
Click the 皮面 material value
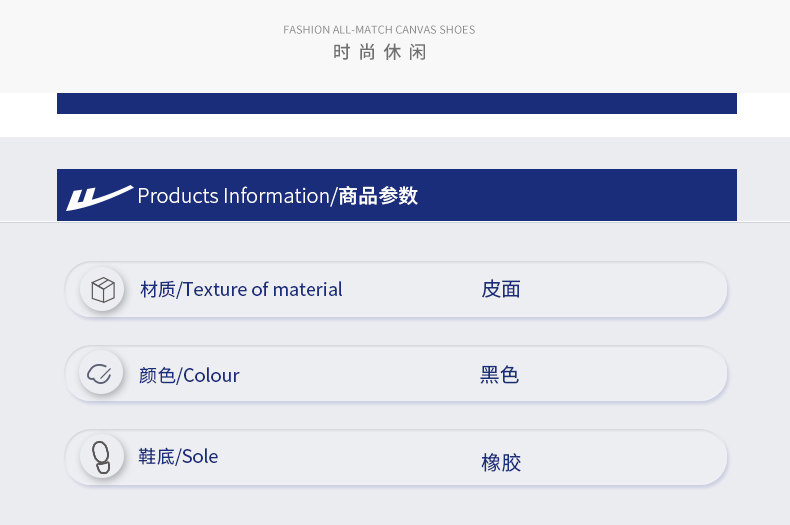tap(501, 290)
